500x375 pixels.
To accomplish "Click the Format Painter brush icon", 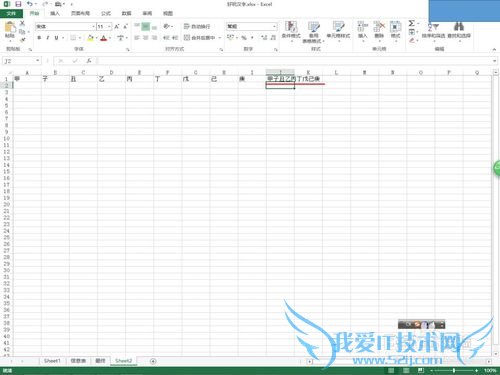I will (22, 40).
